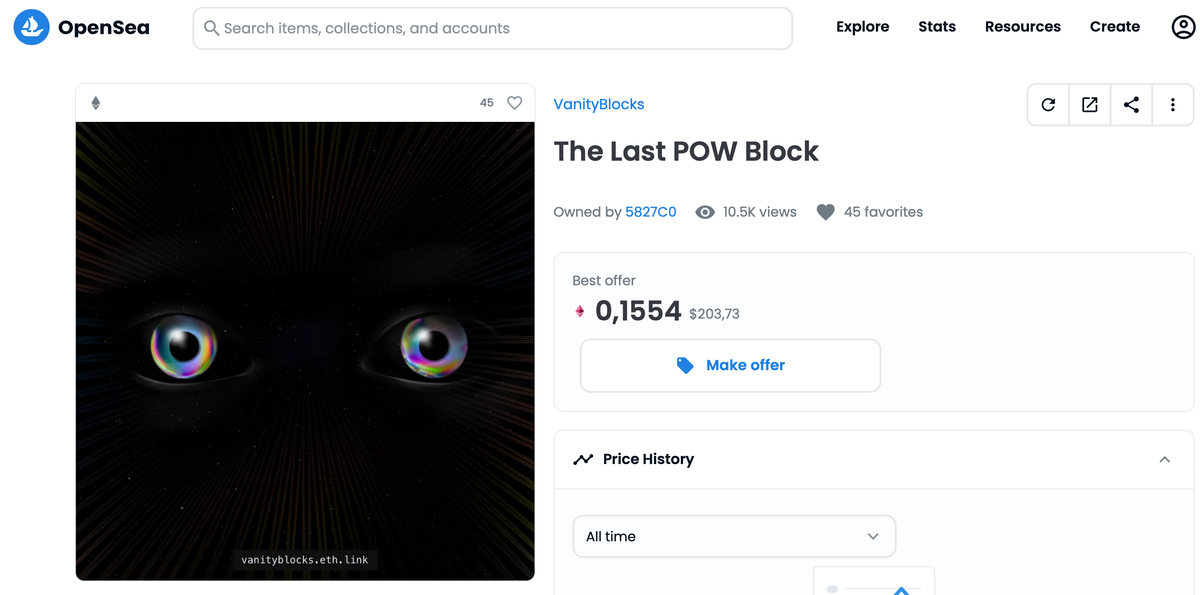1200x595 pixels.
Task: Open owner 5827C0 profile link
Action: click(x=651, y=212)
